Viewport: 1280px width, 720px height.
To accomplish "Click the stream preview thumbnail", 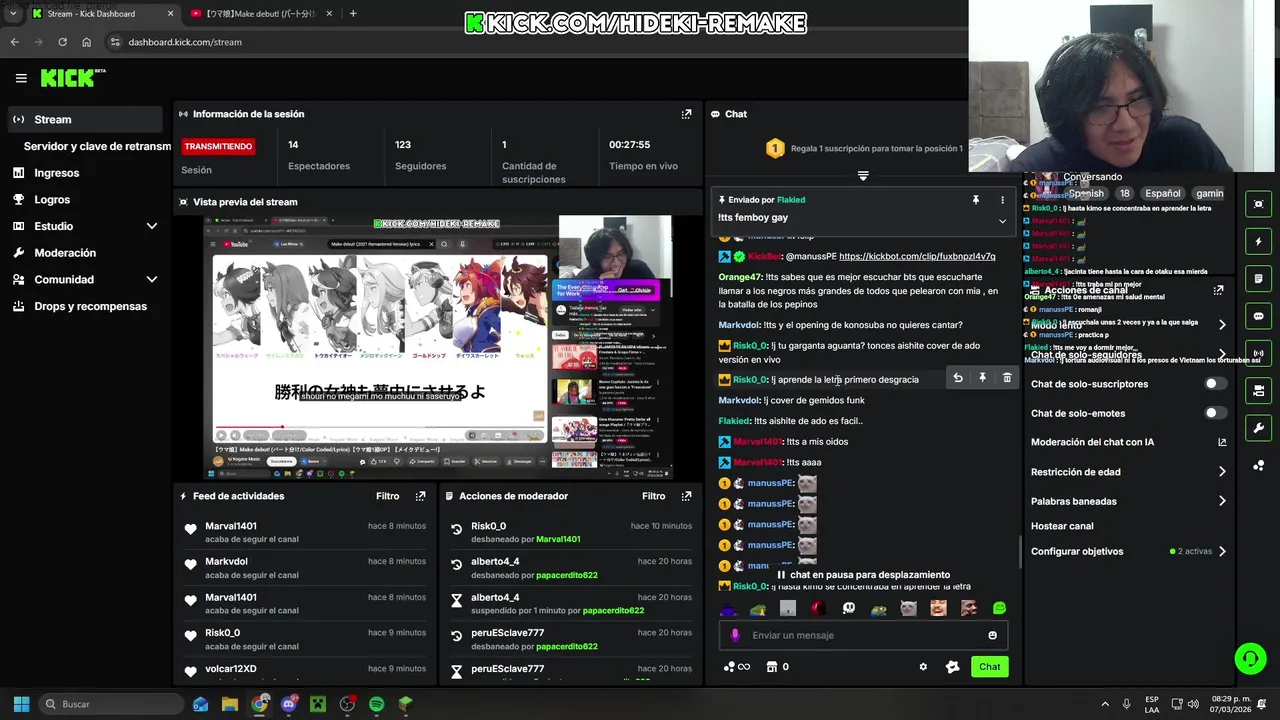I will pos(438,347).
